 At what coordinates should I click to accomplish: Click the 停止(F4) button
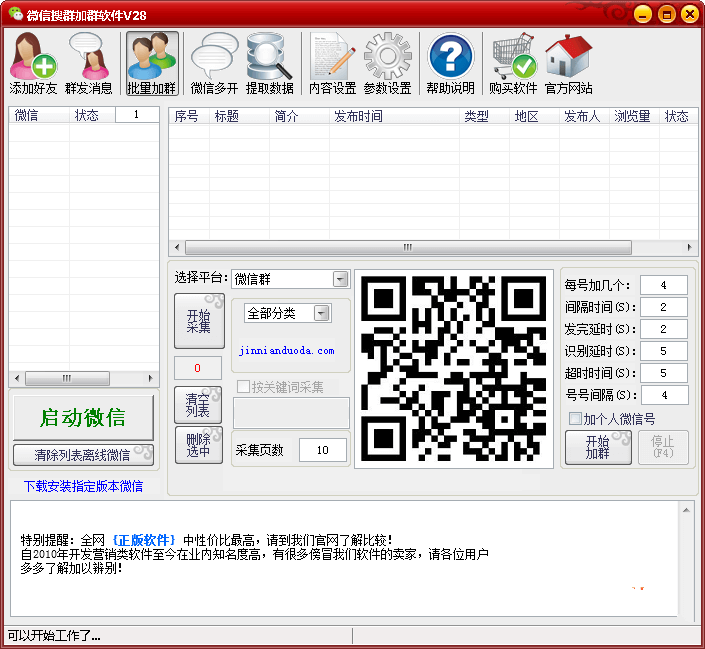pos(663,447)
